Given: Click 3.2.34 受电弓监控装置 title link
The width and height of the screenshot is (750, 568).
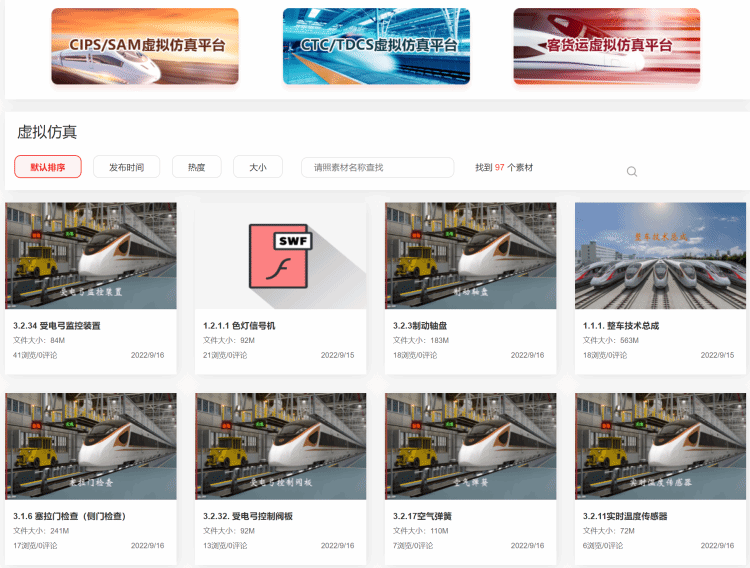Looking at the screenshot, I should point(57,326).
